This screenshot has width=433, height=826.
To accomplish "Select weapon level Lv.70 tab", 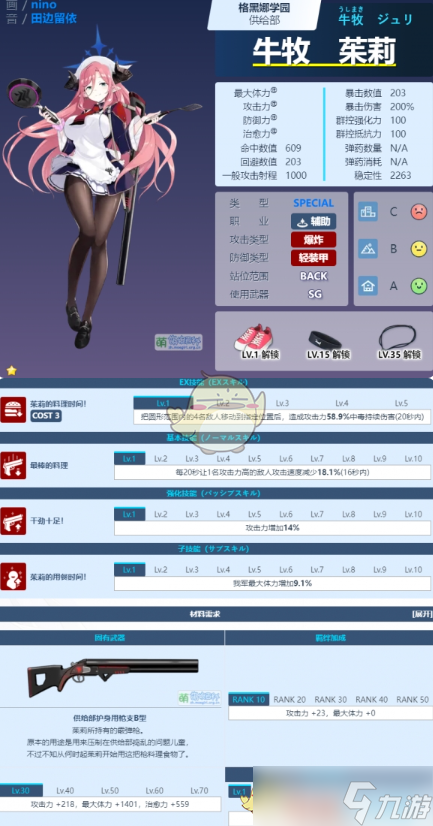I will tap(199, 791).
